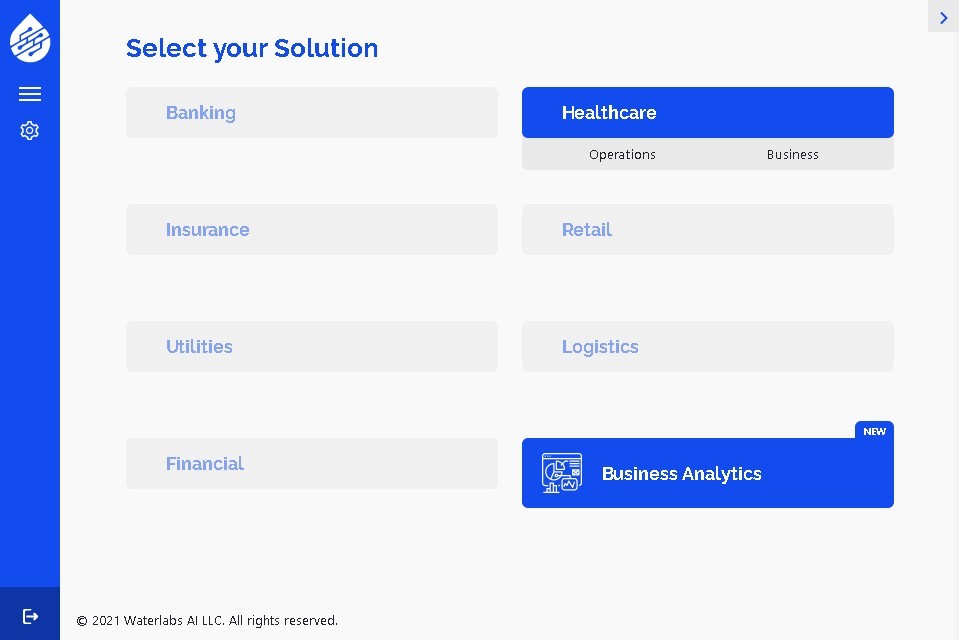
Task: Select the Financial solution
Action: click(x=311, y=463)
